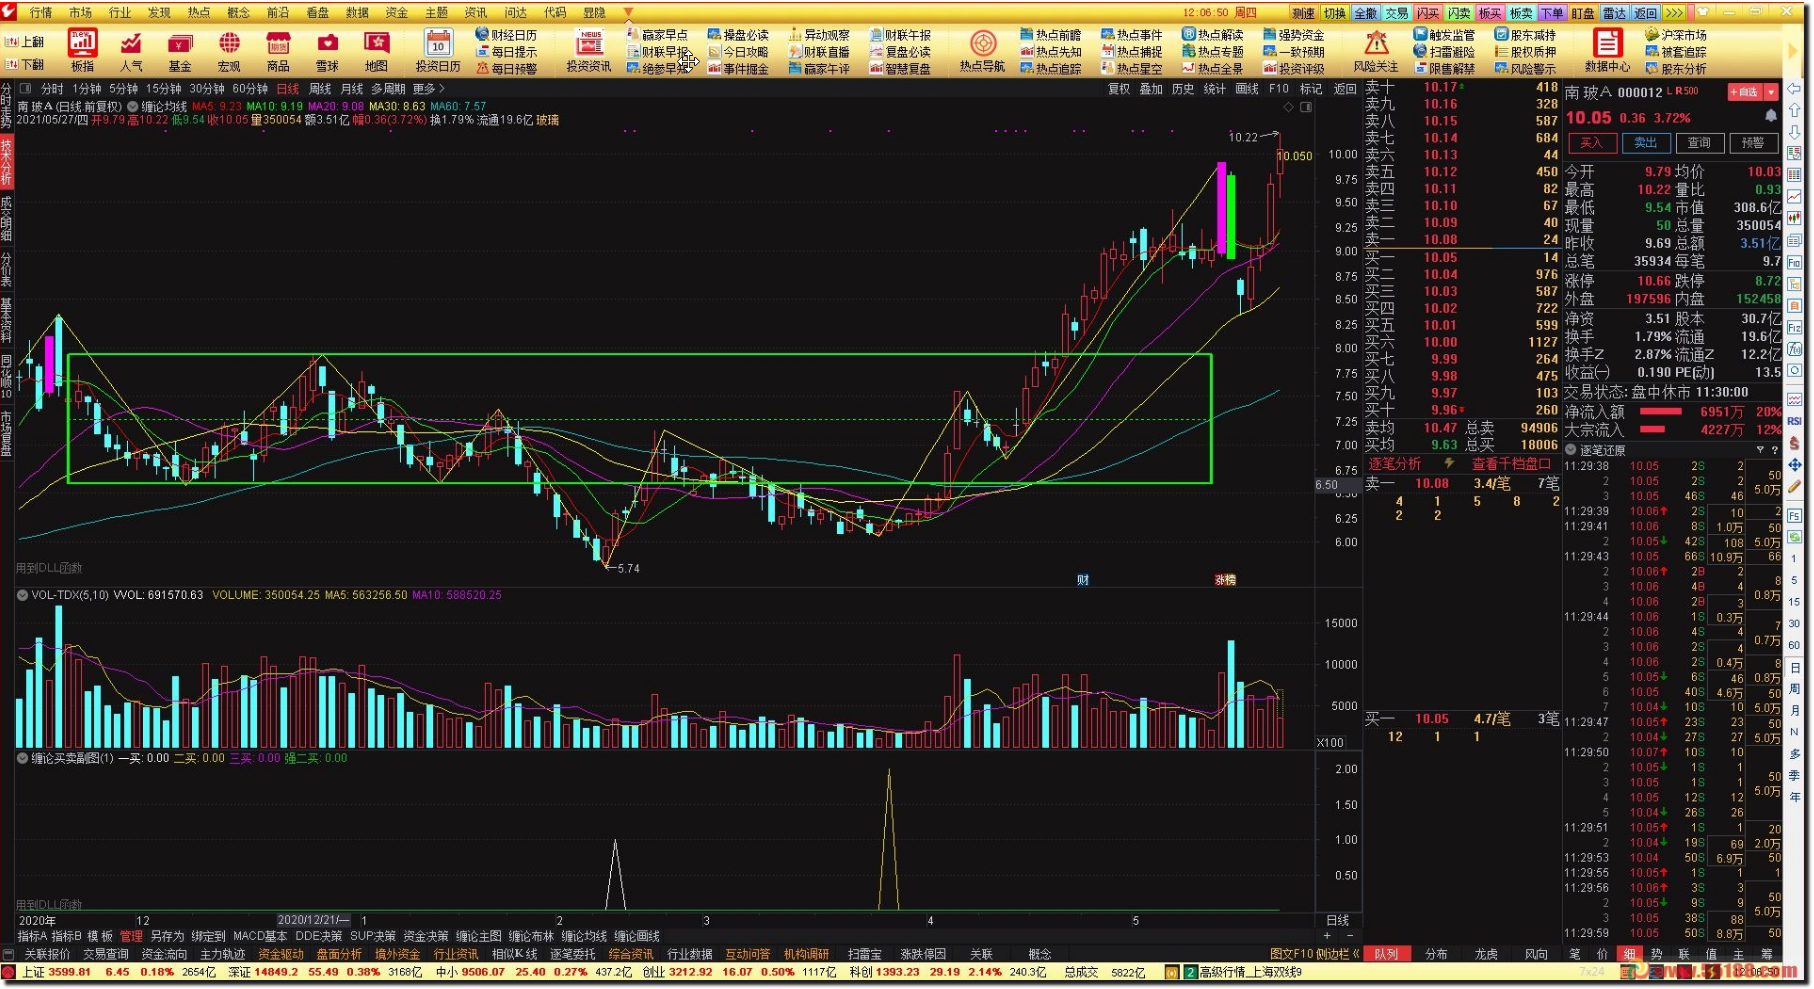Click 预警 alert button

1753,143
